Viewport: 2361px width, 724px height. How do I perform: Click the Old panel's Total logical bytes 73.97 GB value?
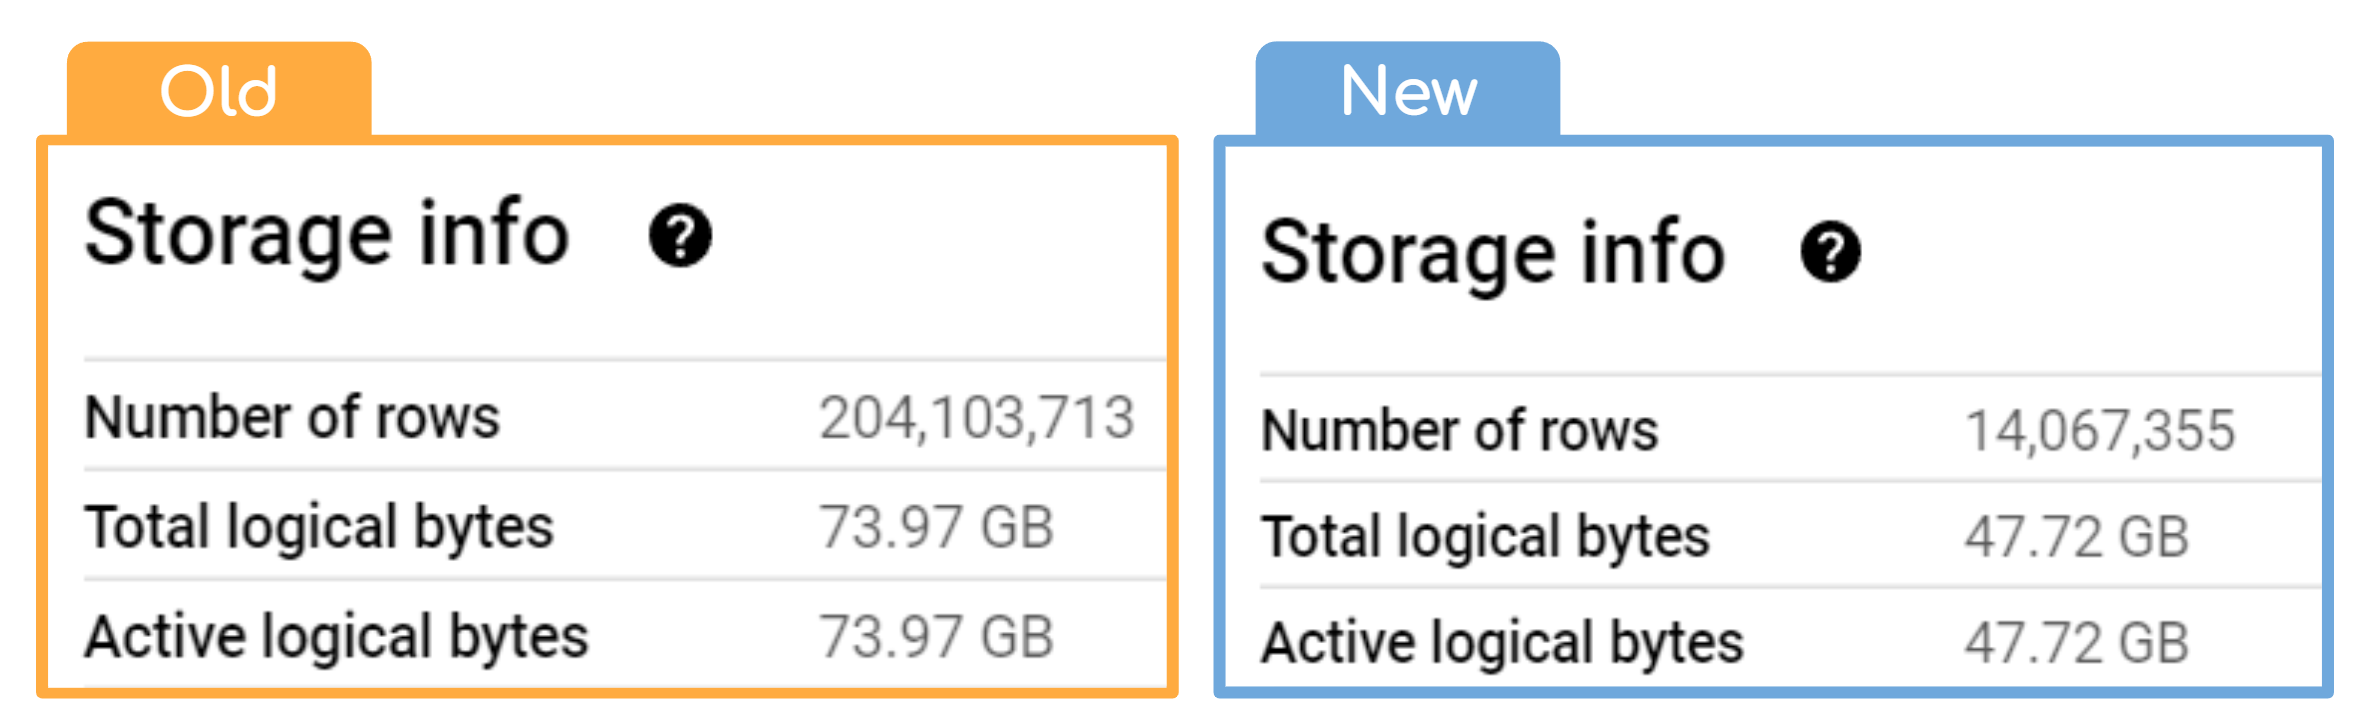pos(936,528)
